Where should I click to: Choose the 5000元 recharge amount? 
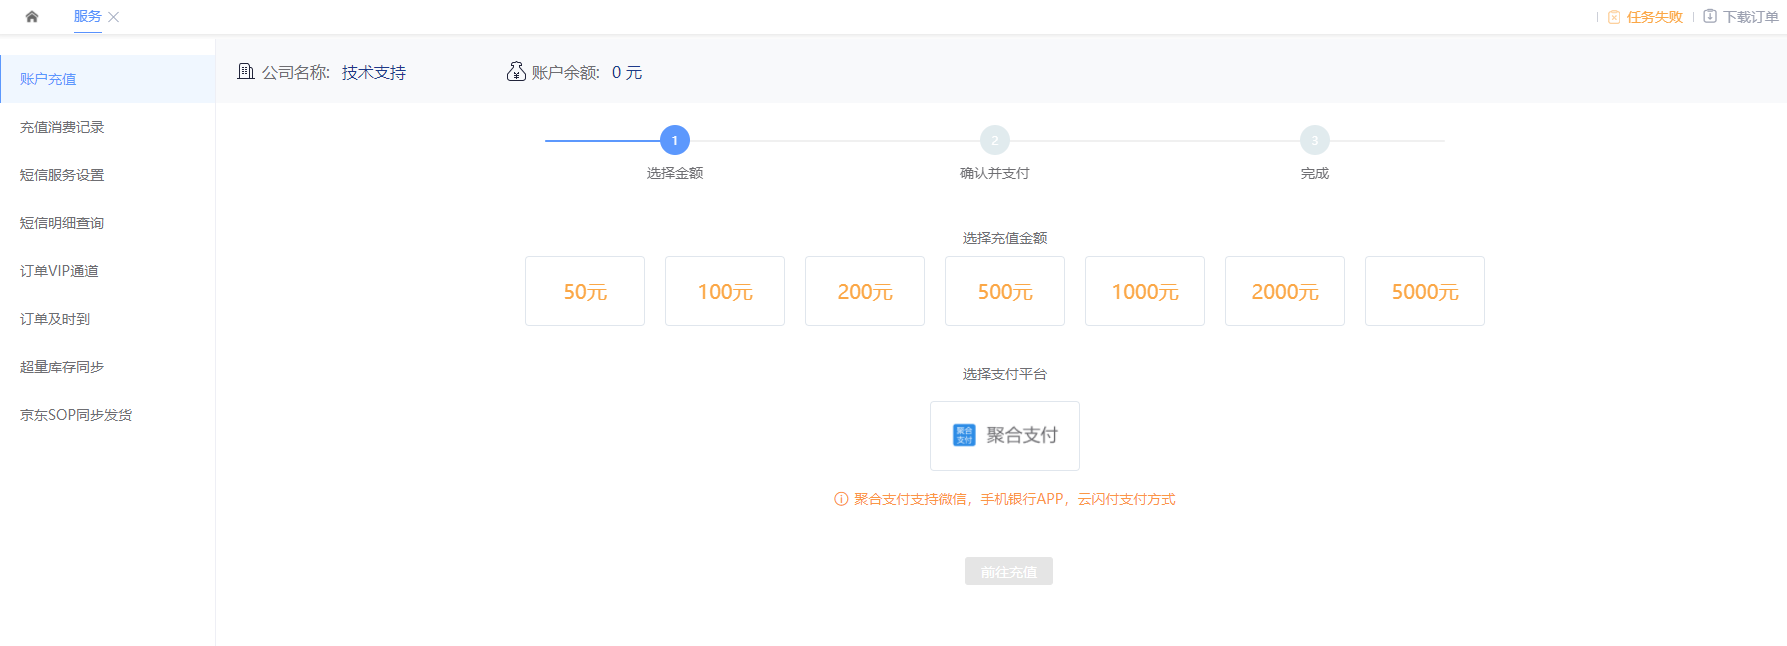(1425, 291)
